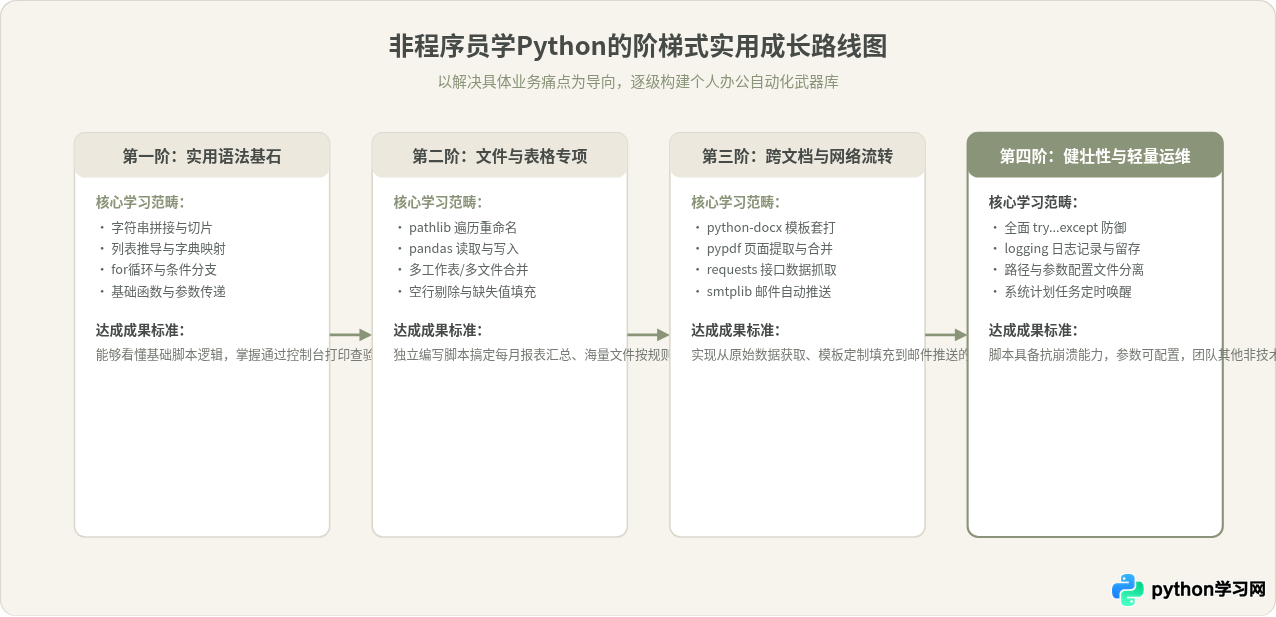
Task: Click the bullet 多工作表/多文件合并
Action: pyautogui.click(x=468, y=270)
